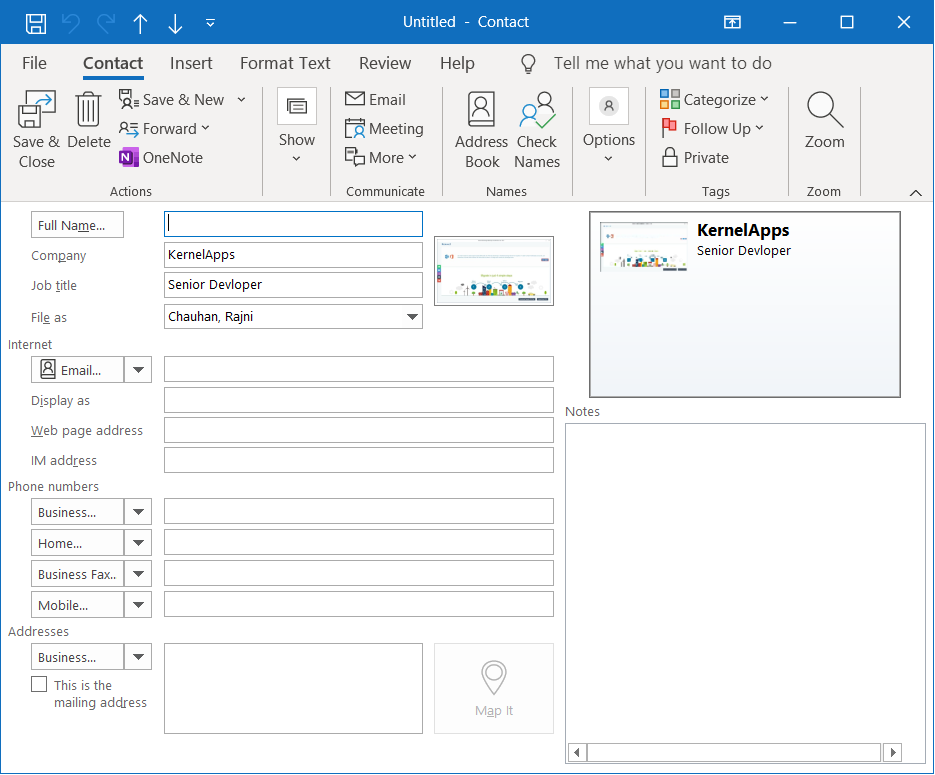Image resolution: width=935 pixels, height=775 pixels.
Task: Open the Show dropdown
Action: click(x=296, y=126)
